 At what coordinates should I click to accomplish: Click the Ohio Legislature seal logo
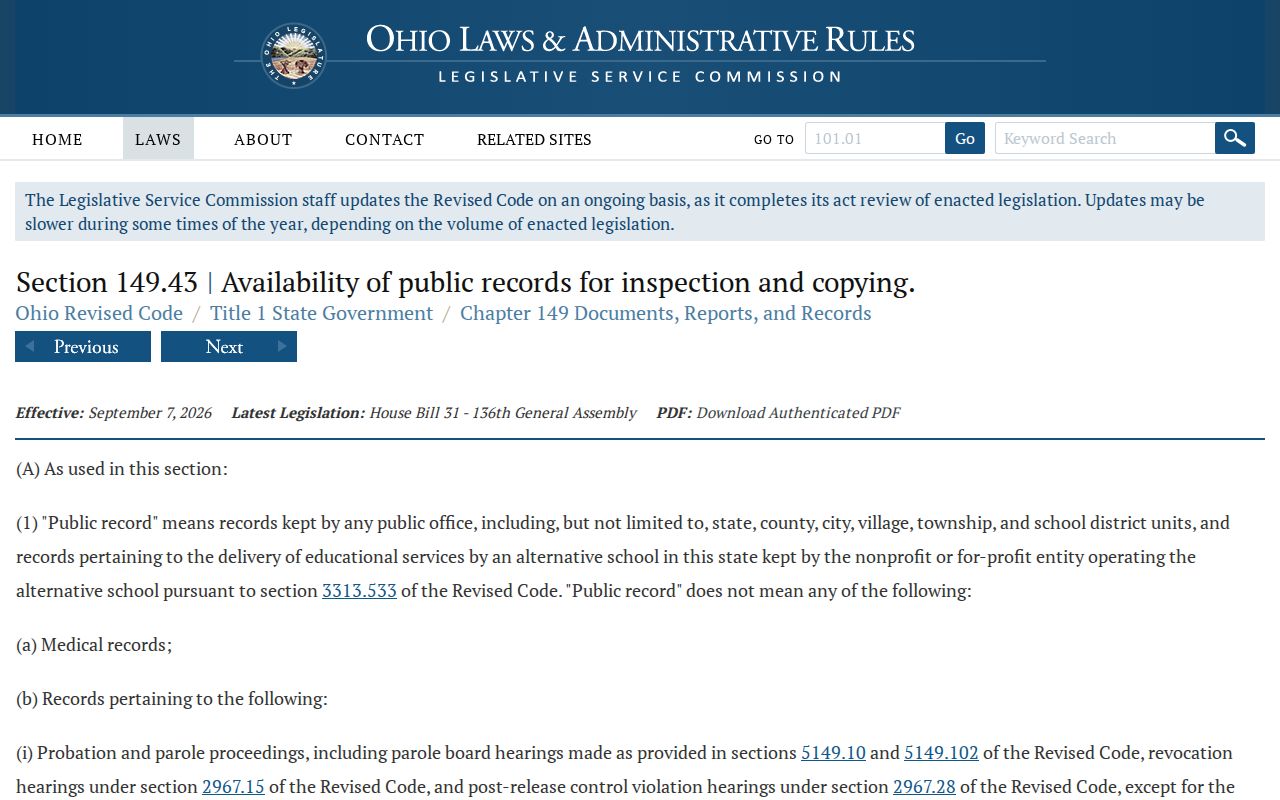click(294, 56)
